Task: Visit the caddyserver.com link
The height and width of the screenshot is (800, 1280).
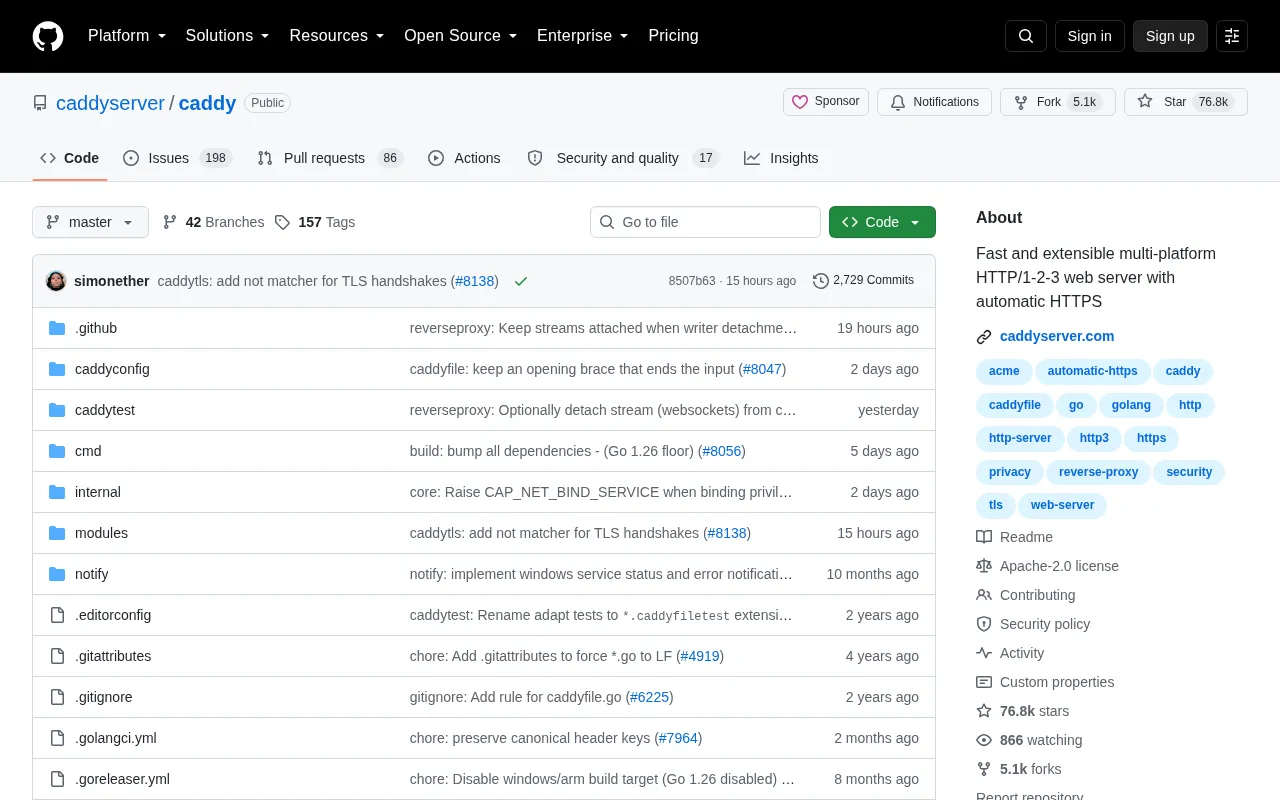Action: [x=1057, y=336]
